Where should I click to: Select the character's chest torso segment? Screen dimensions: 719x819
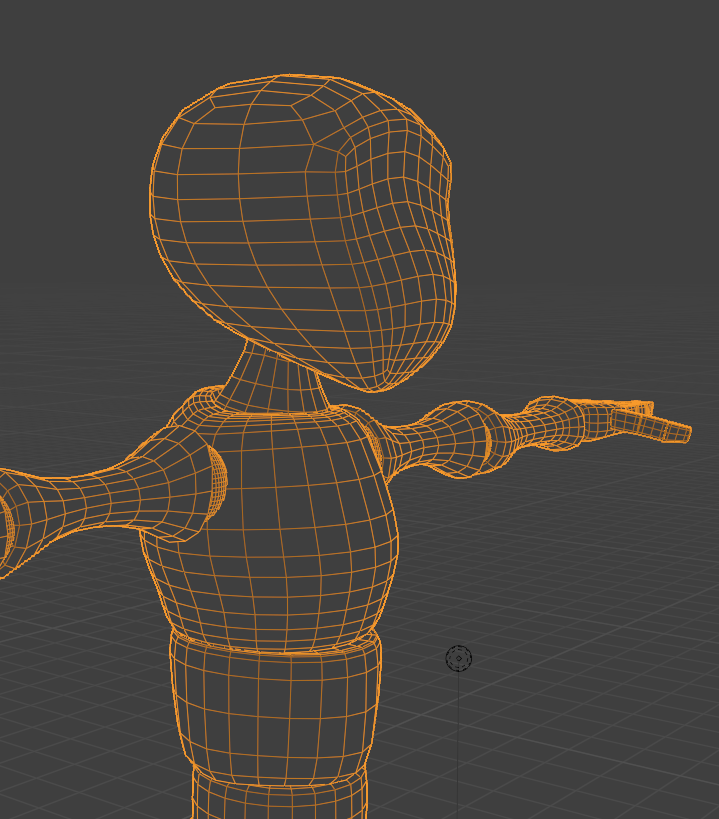tap(280, 520)
